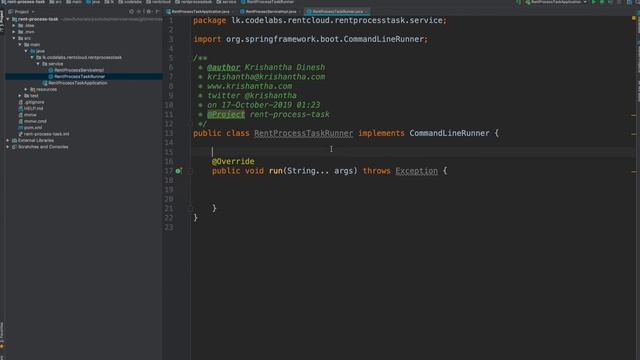Click import org.springframework.boot.CommandLineRunner line
This screenshot has height=360, width=640.
tap(310, 39)
